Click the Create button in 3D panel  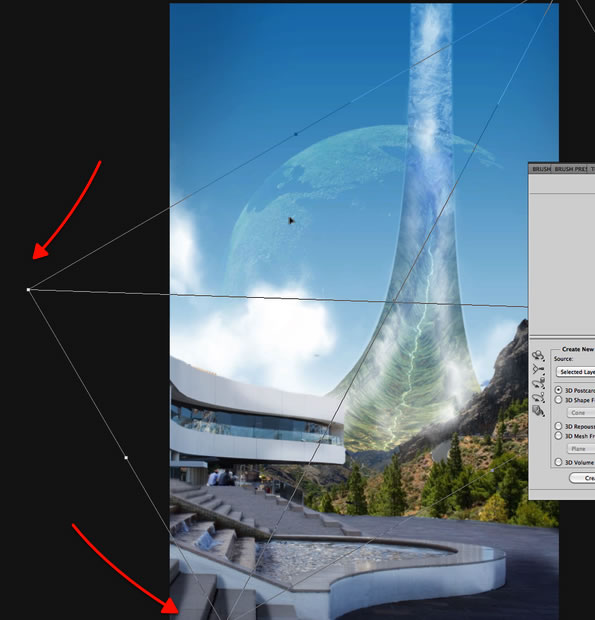[x=582, y=478]
